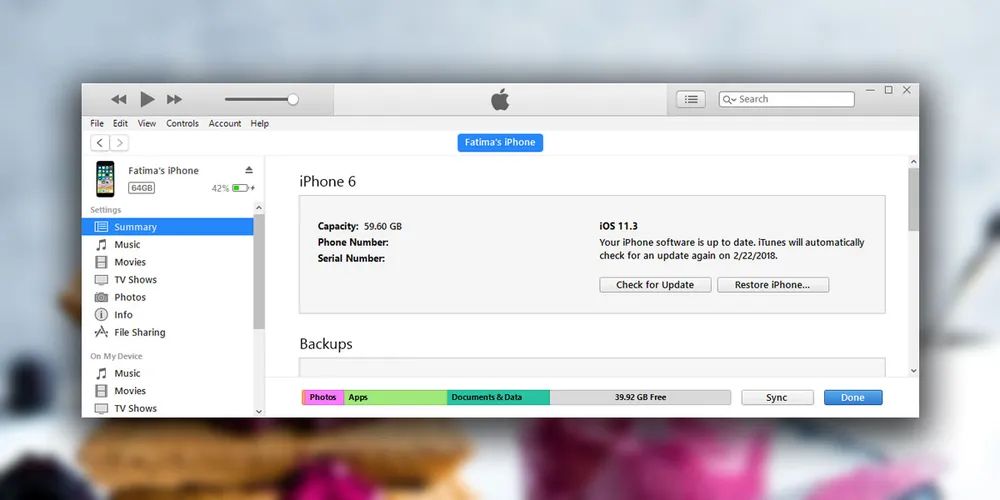Open the list view icon beside search
Screen dimensions: 1000x500
[691, 99]
